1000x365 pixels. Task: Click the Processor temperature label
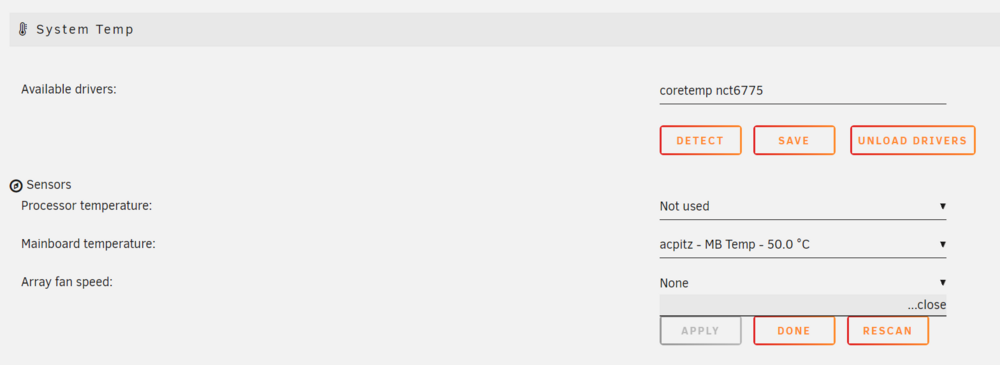87,206
